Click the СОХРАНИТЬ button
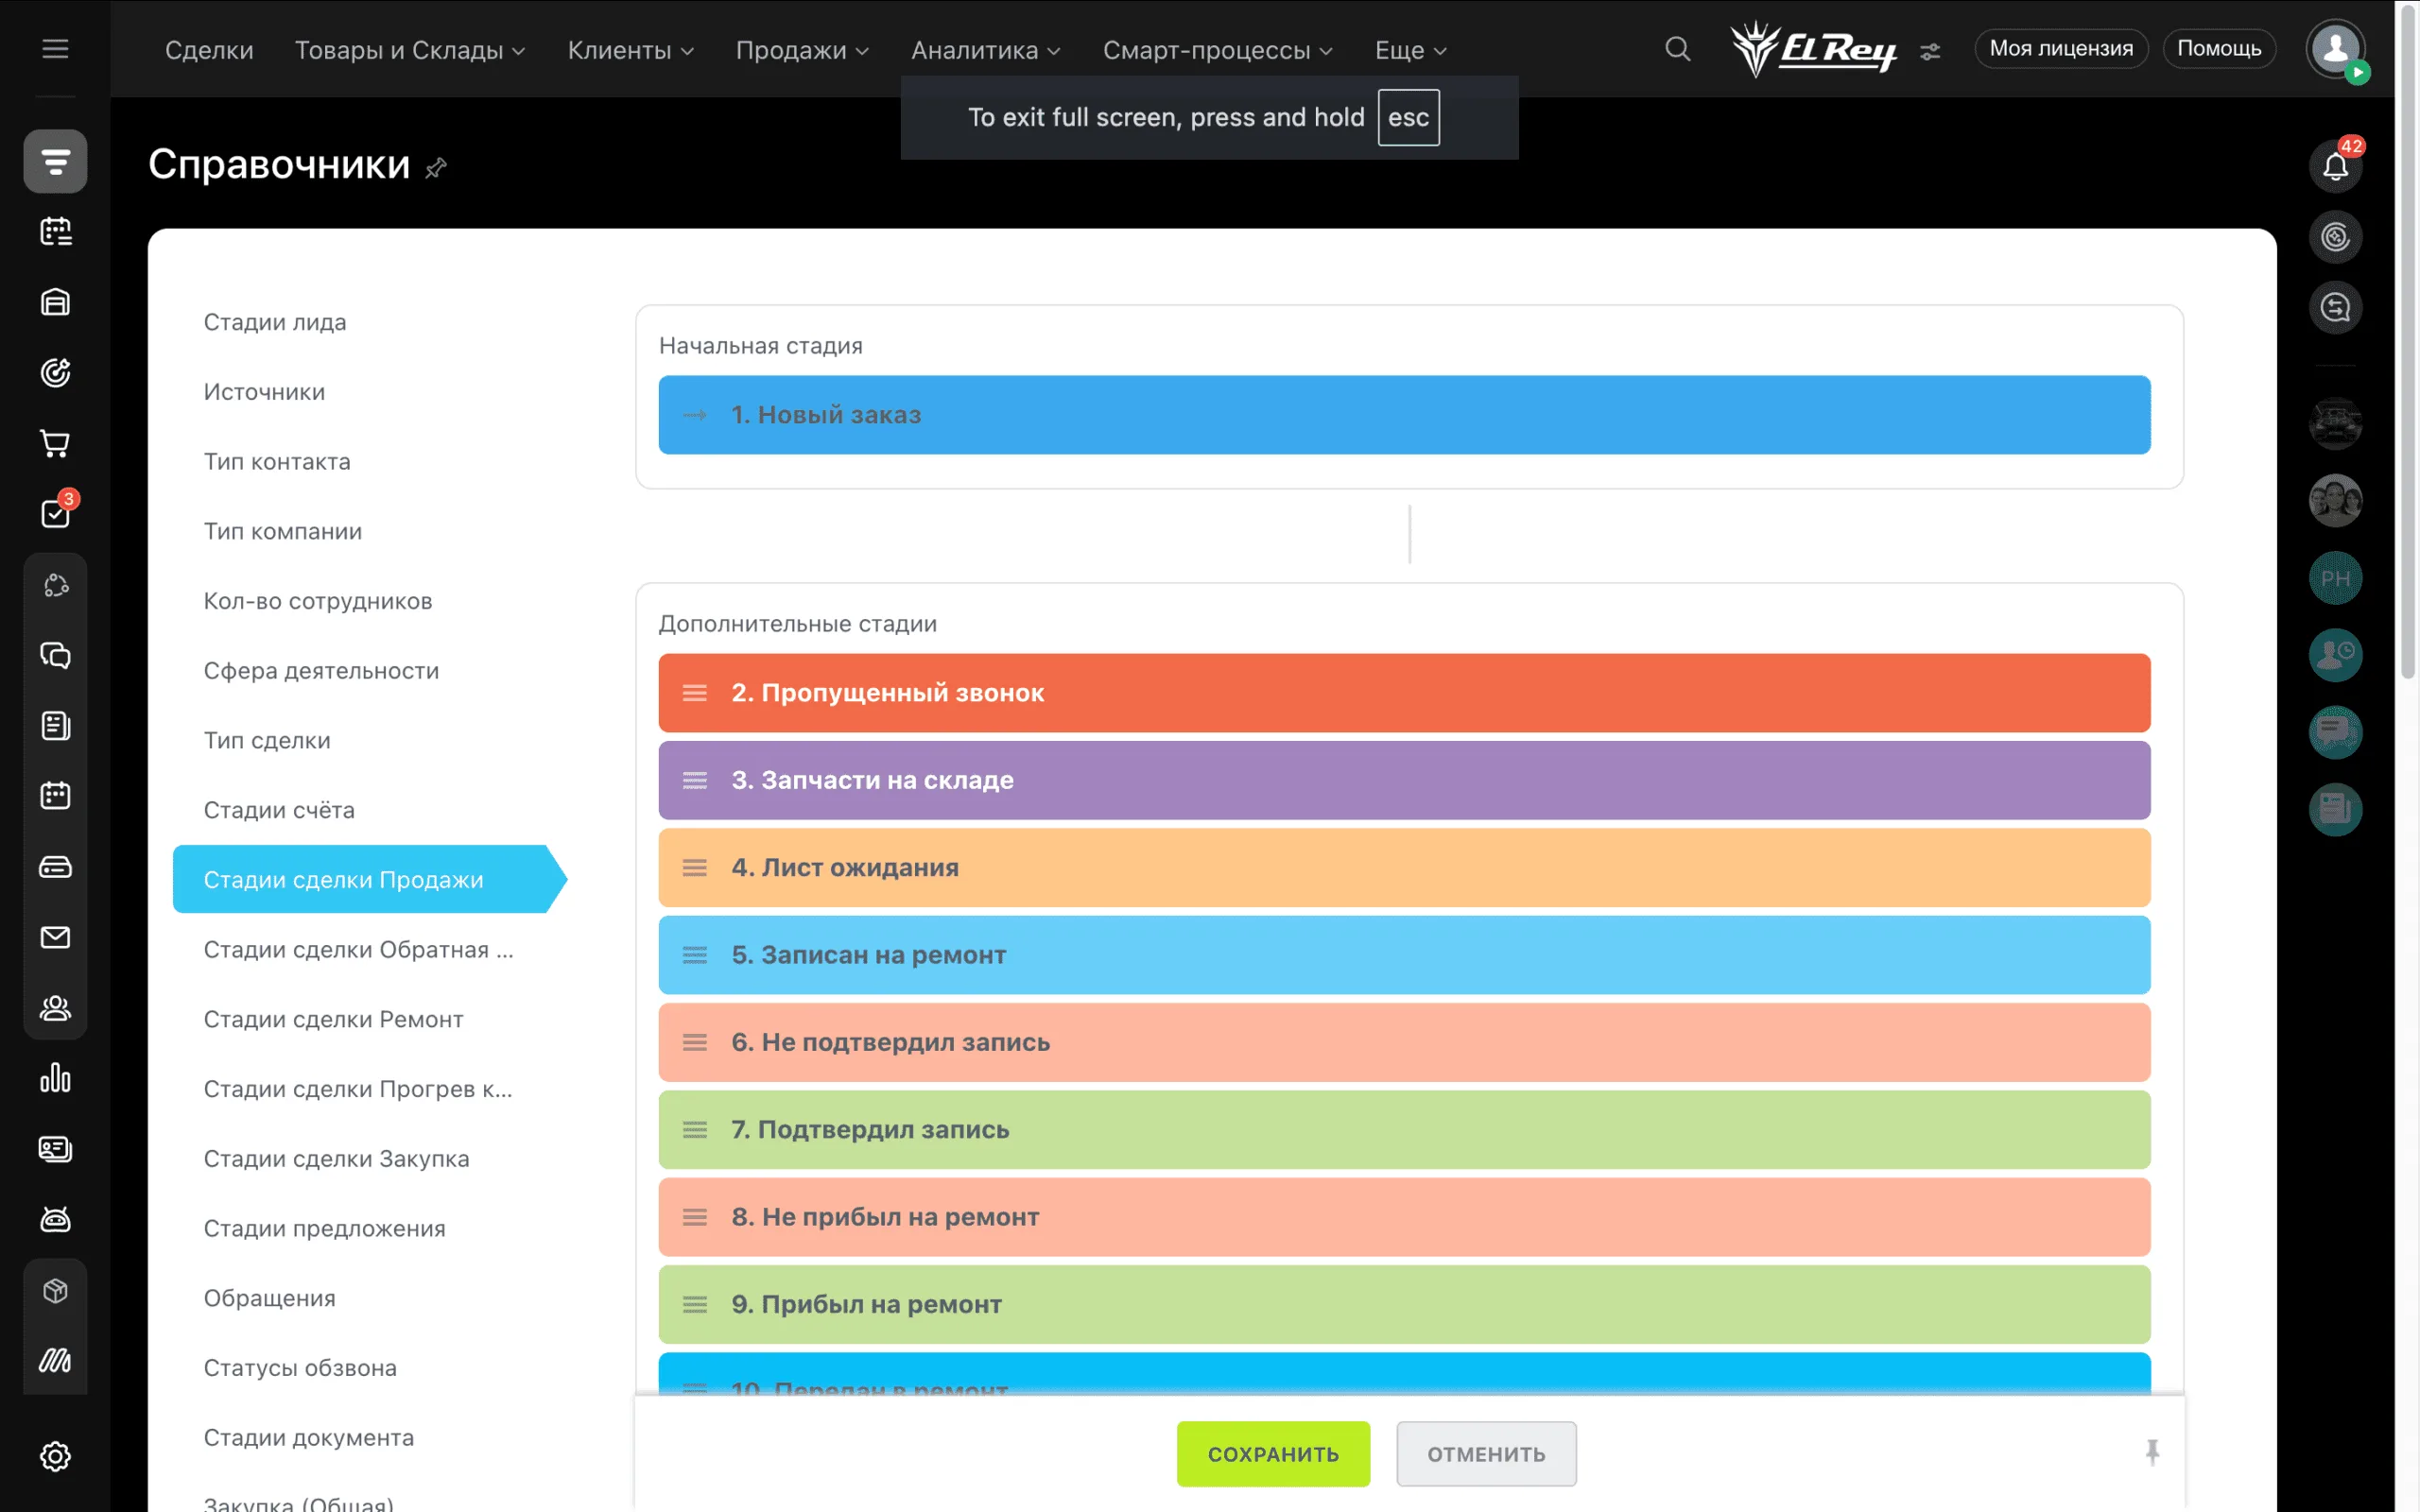The image size is (2420, 1512). click(1273, 1454)
